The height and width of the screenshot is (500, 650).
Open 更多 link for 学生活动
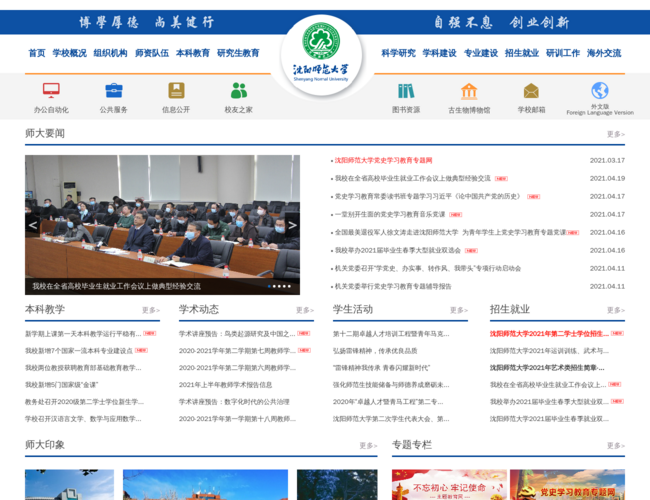(x=459, y=310)
